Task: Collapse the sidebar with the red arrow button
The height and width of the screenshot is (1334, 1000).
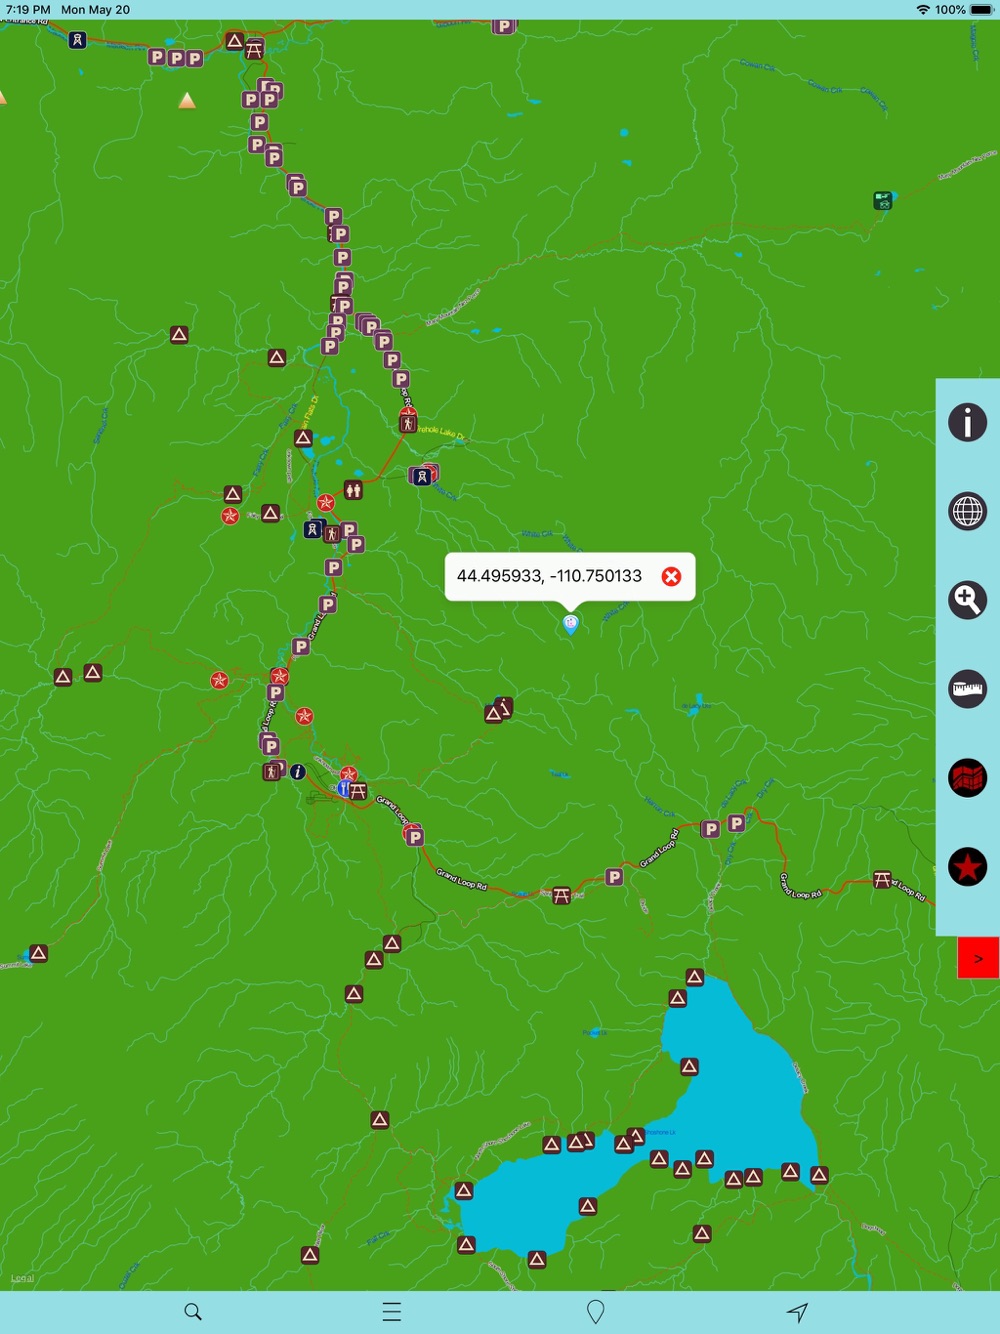Action: point(978,958)
